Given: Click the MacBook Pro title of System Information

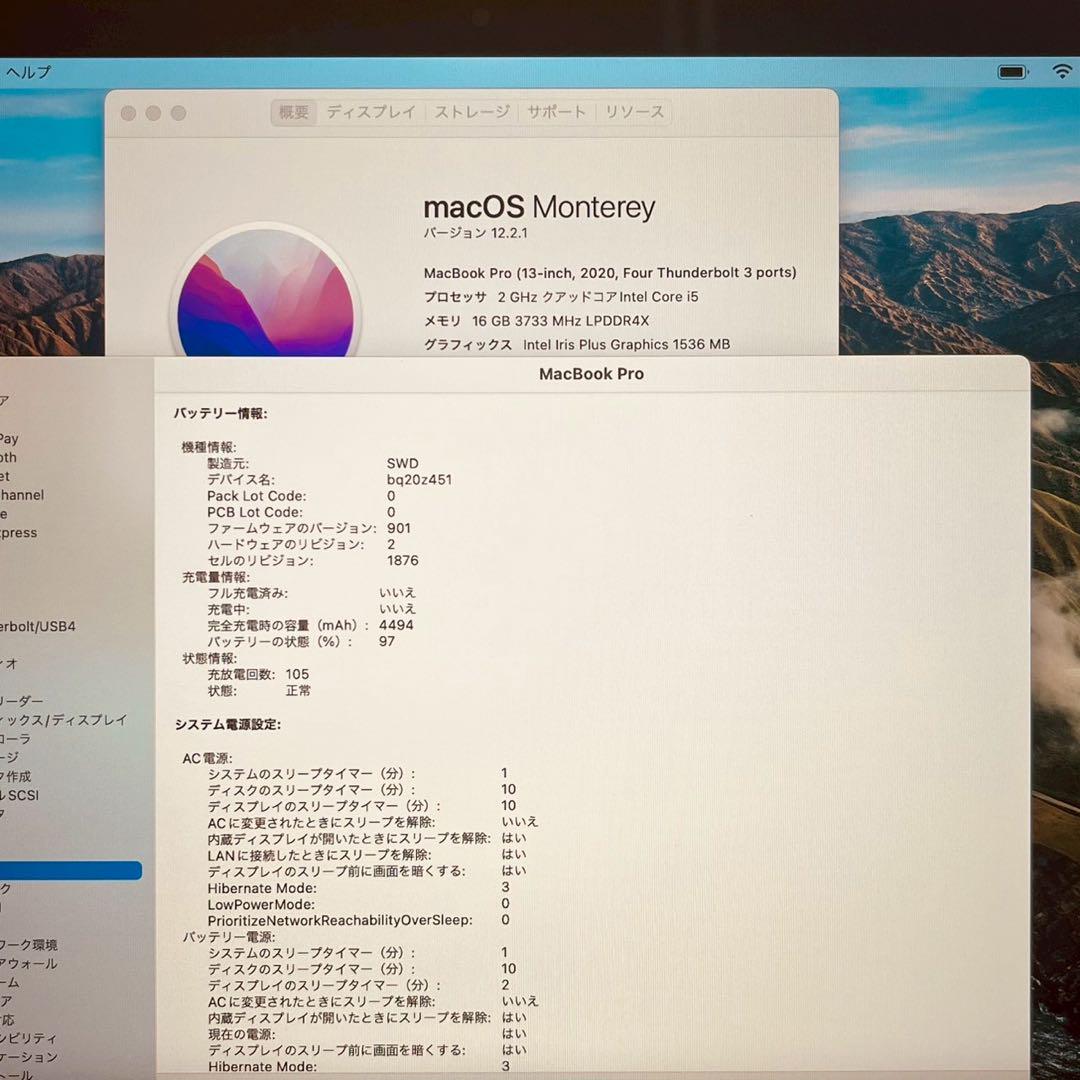Looking at the screenshot, I should (x=591, y=374).
